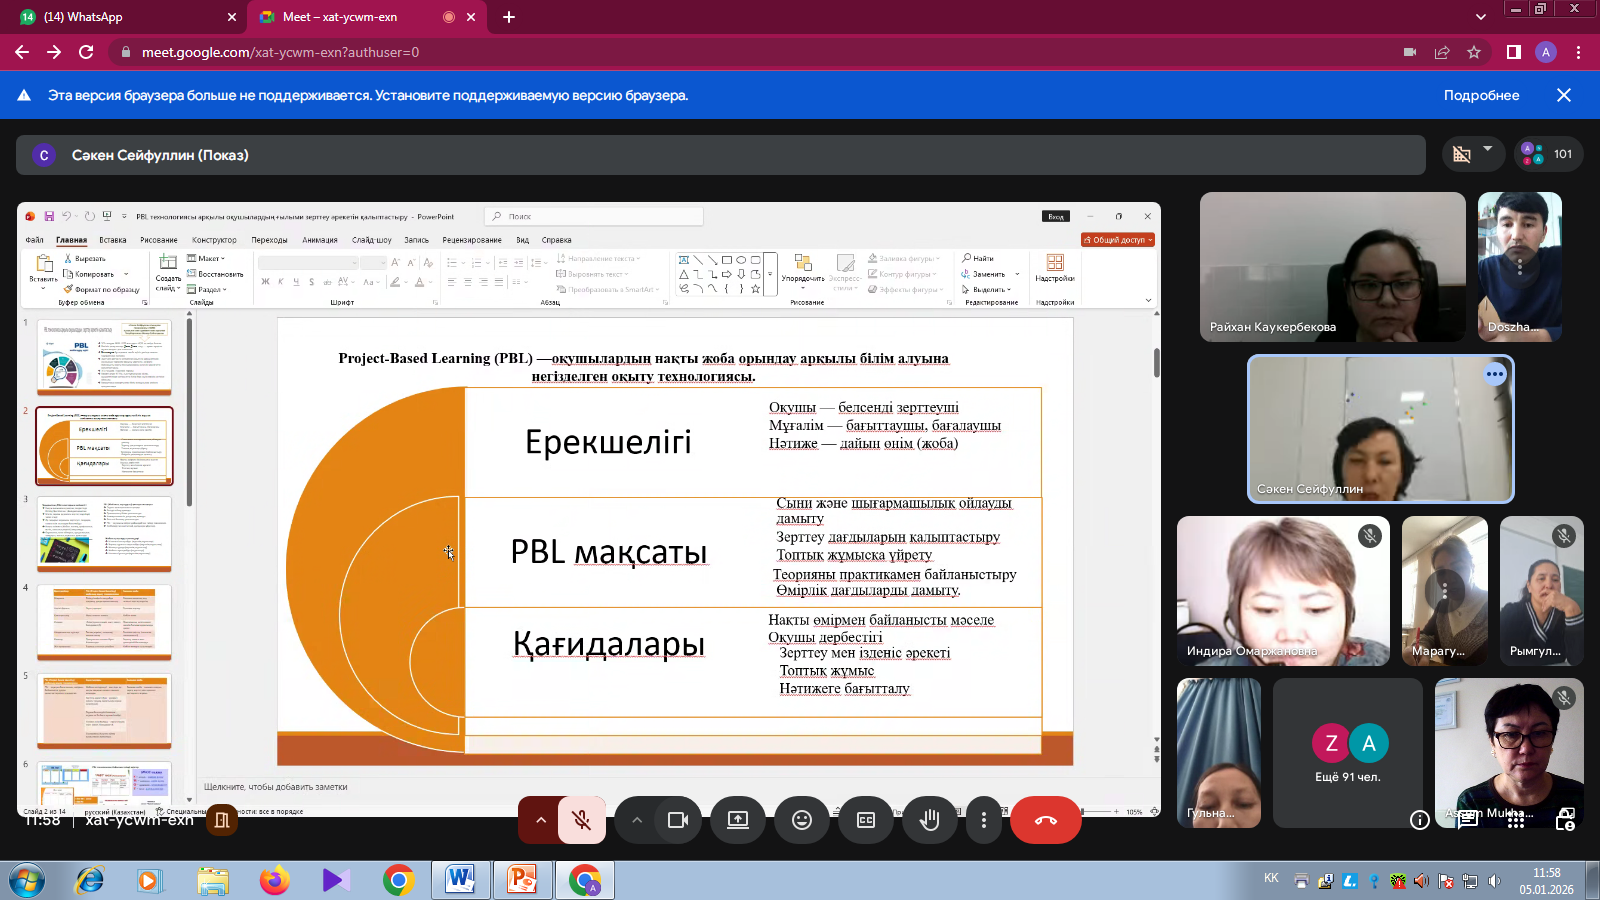This screenshot has height=900, width=1600.
Task: Expand the video settings chevron
Action: point(637,820)
